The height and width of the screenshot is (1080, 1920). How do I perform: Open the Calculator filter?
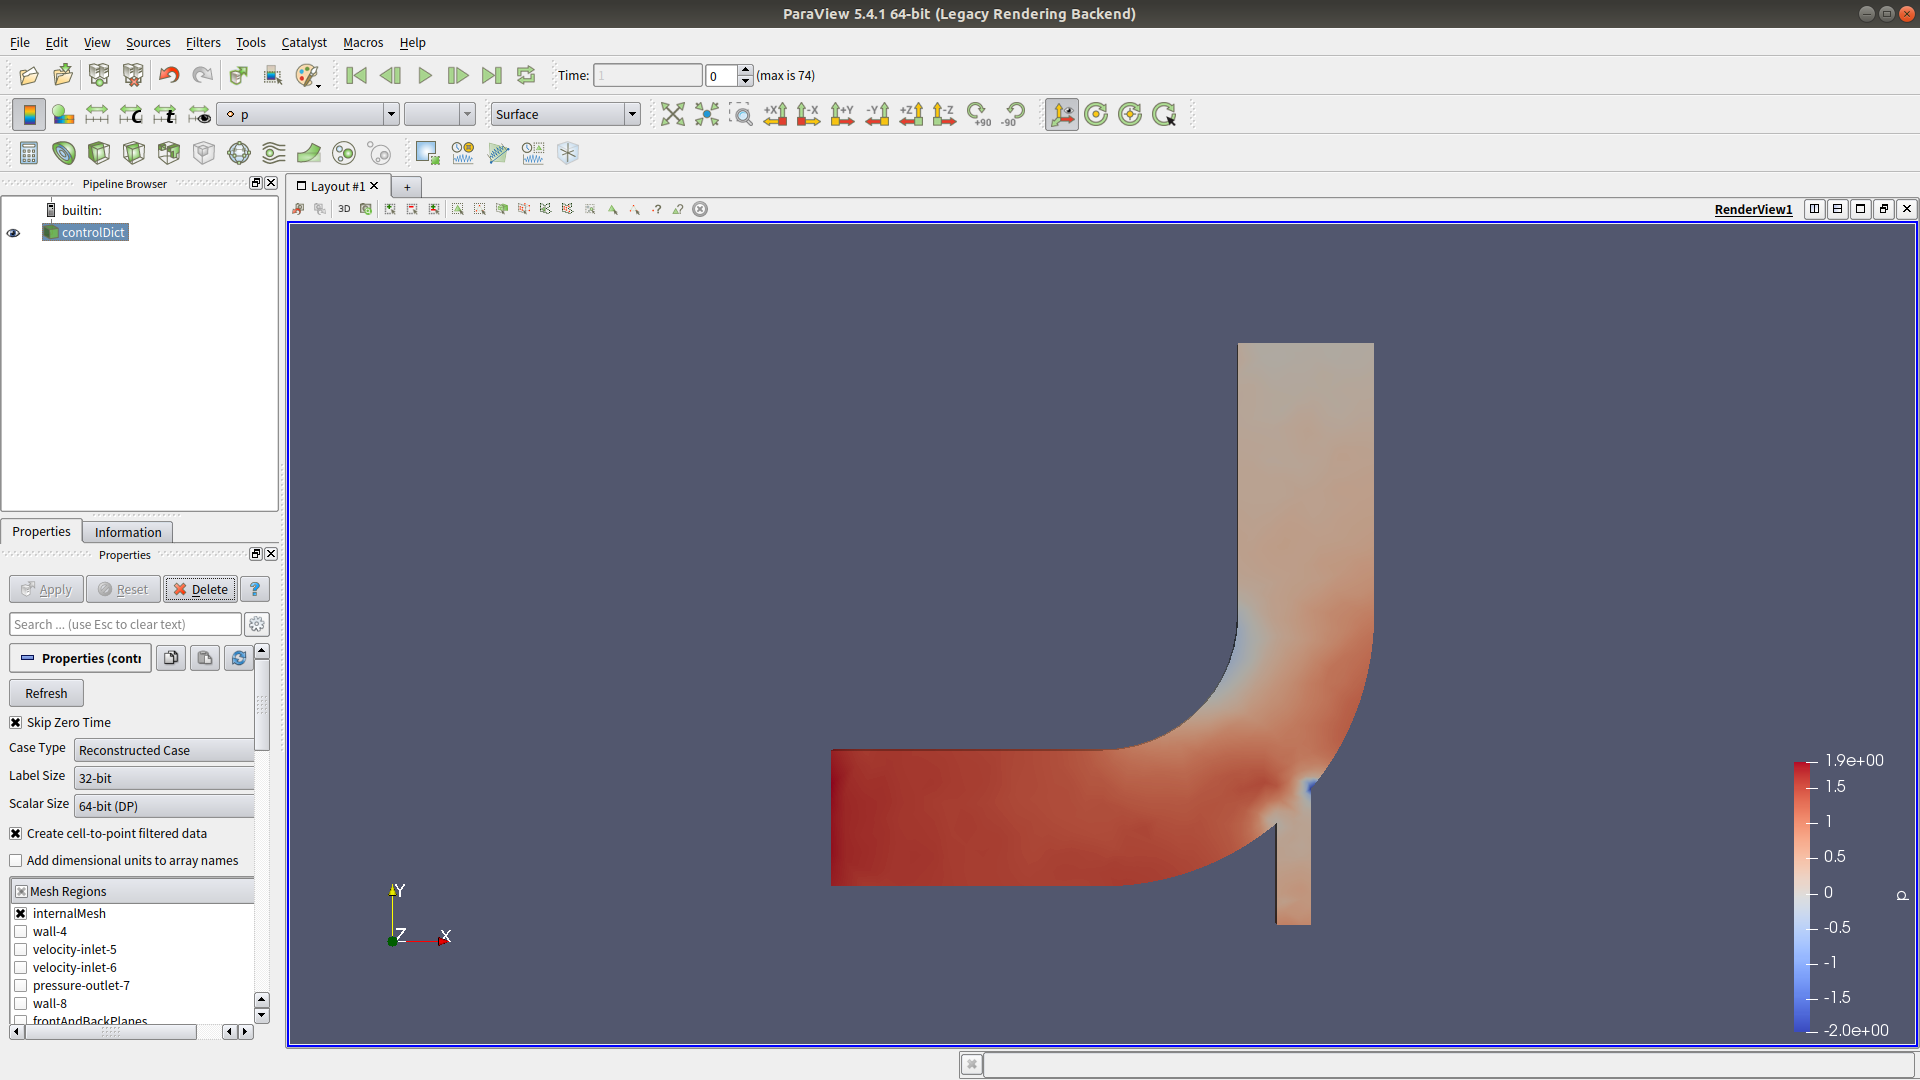tap(29, 153)
